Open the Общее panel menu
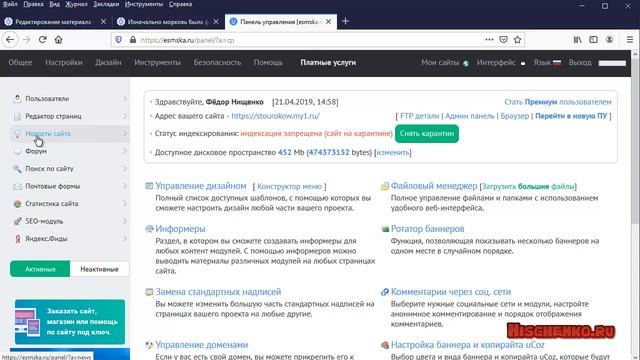The height and width of the screenshot is (360, 640). point(20,62)
